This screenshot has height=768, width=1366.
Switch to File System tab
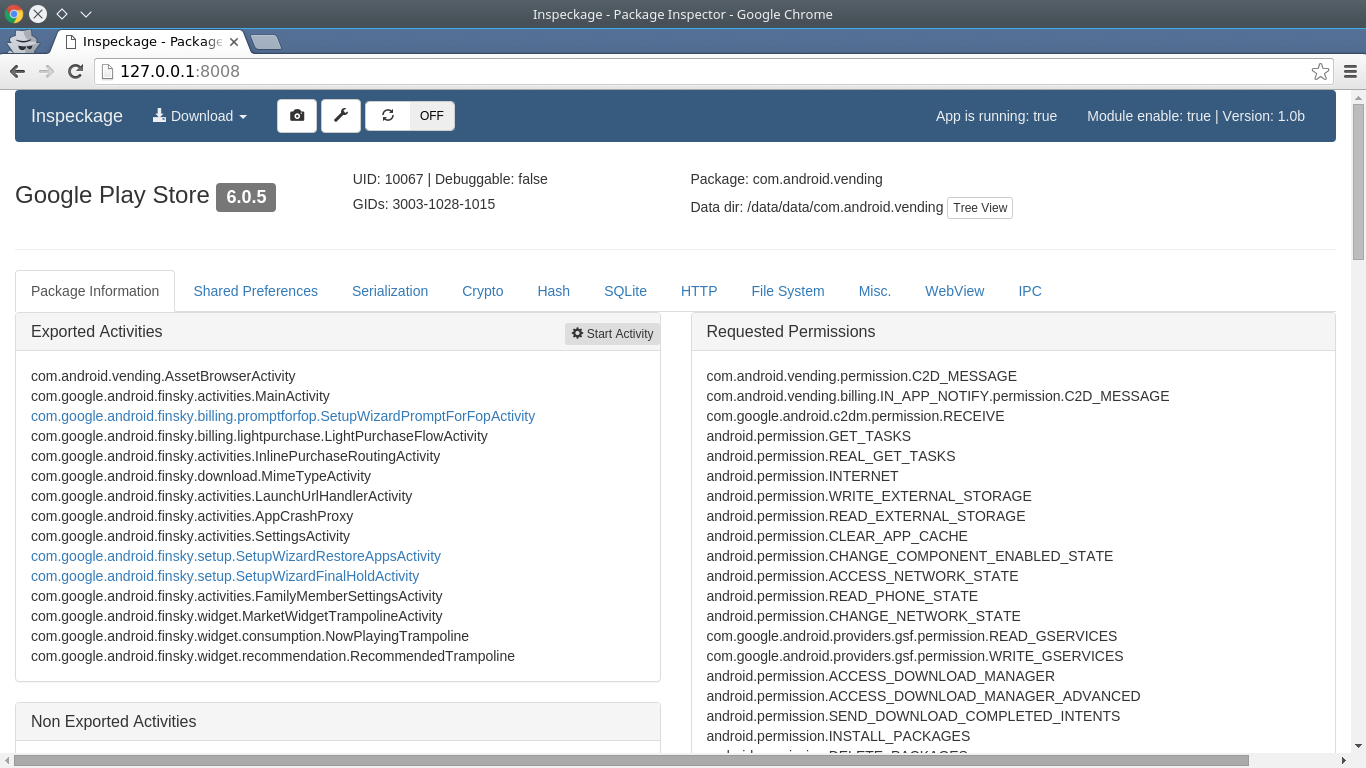(788, 291)
